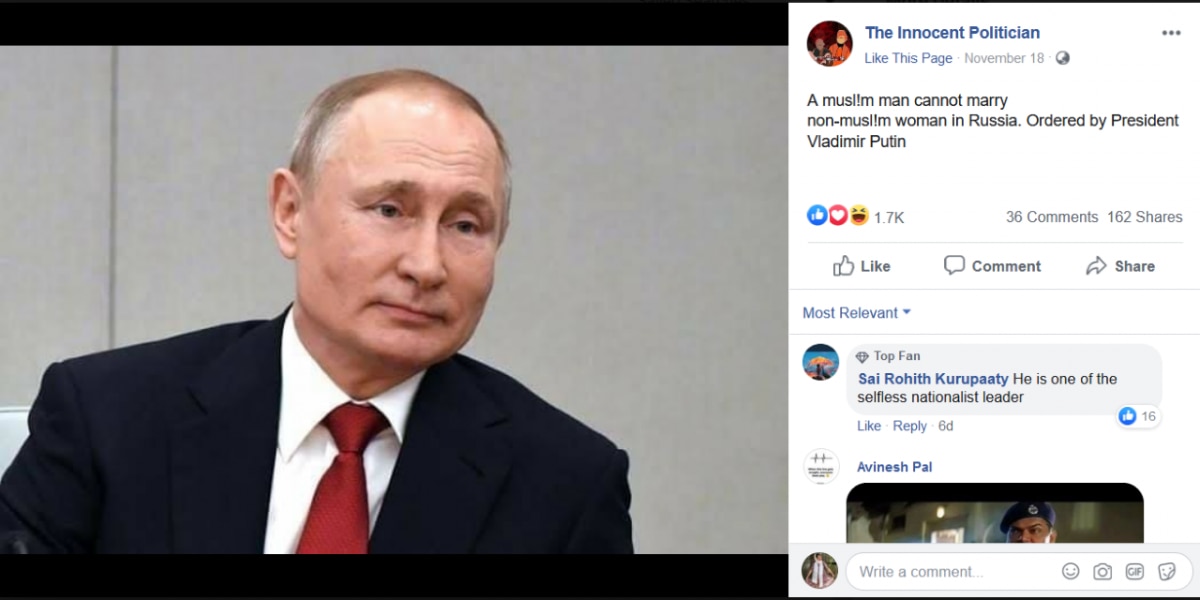Open the sticker picker icon
The image size is (1200, 600).
[x=1166, y=571]
